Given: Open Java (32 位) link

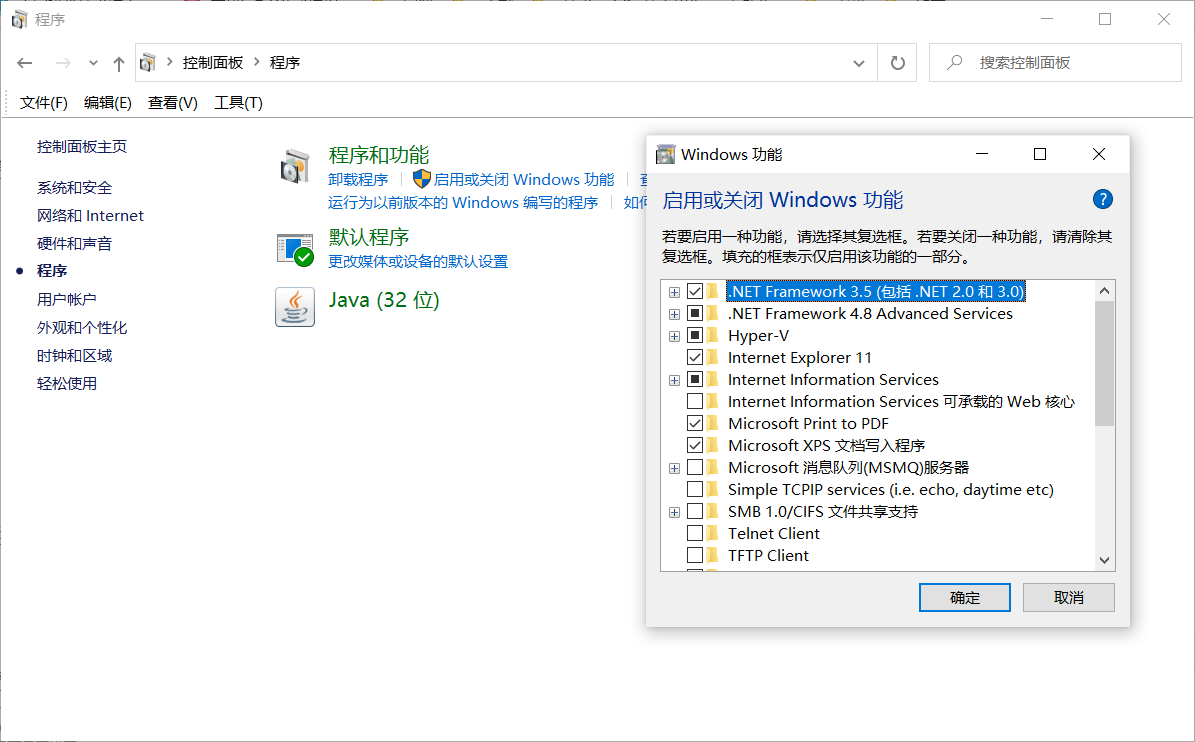Looking at the screenshot, I should click(x=384, y=300).
